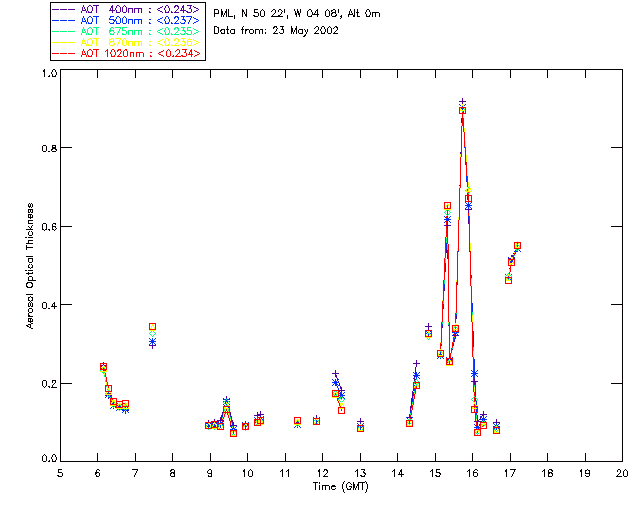Click the 'Aerosol Optical Thickness' y-axis label
Screen dimensions: 640x512
(31, 266)
